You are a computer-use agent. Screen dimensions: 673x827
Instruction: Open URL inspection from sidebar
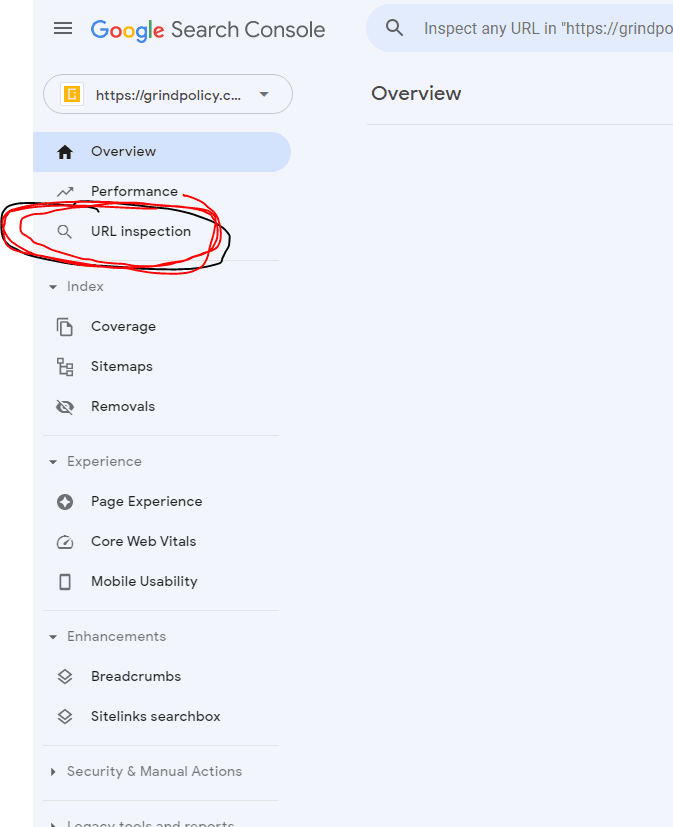point(141,232)
